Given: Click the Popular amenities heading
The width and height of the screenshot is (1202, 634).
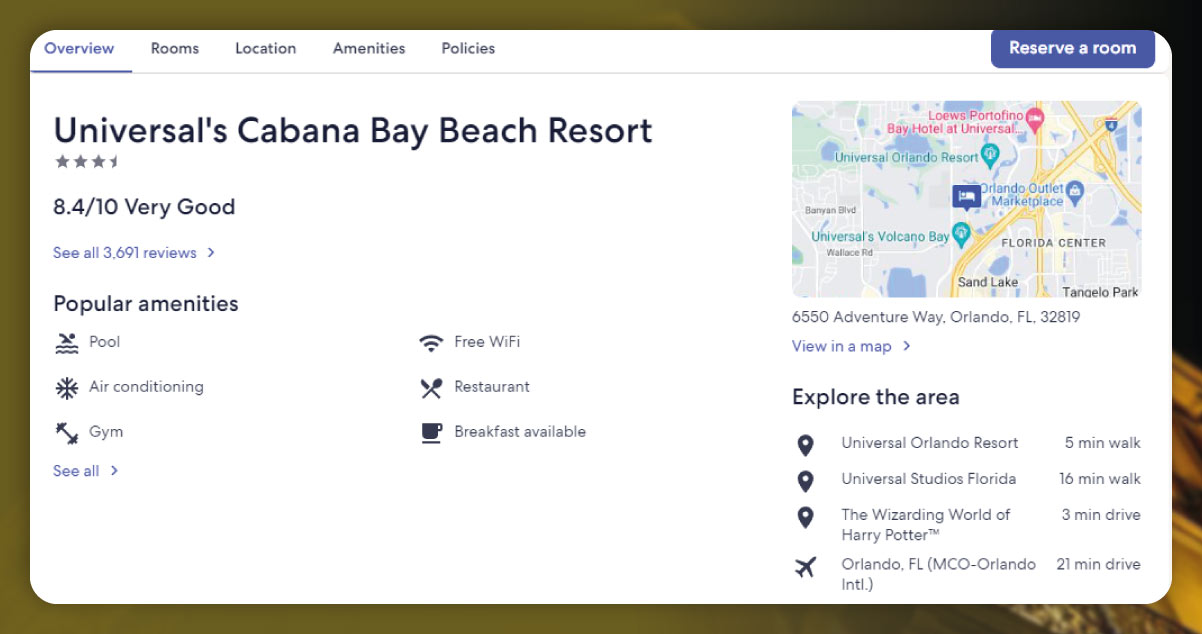Looking at the screenshot, I should click(x=146, y=304).
